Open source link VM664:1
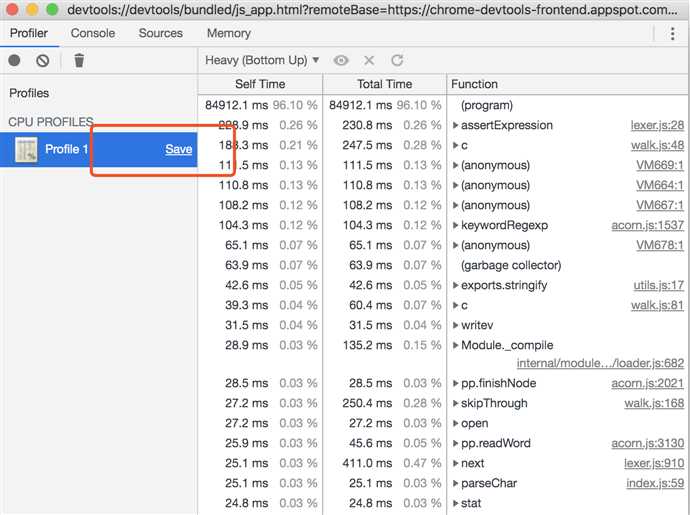Viewport: 690px width, 515px height. (660, 185)
